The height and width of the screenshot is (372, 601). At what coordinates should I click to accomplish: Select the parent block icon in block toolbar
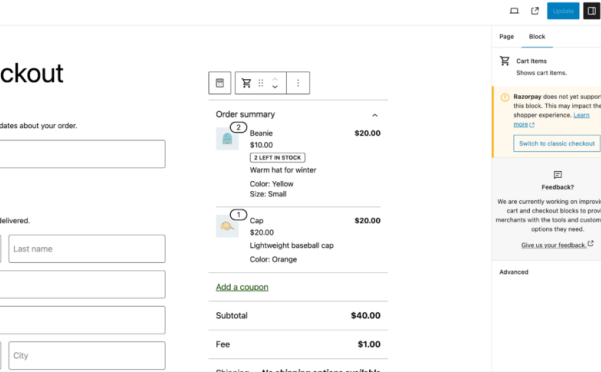pos(220,83)
